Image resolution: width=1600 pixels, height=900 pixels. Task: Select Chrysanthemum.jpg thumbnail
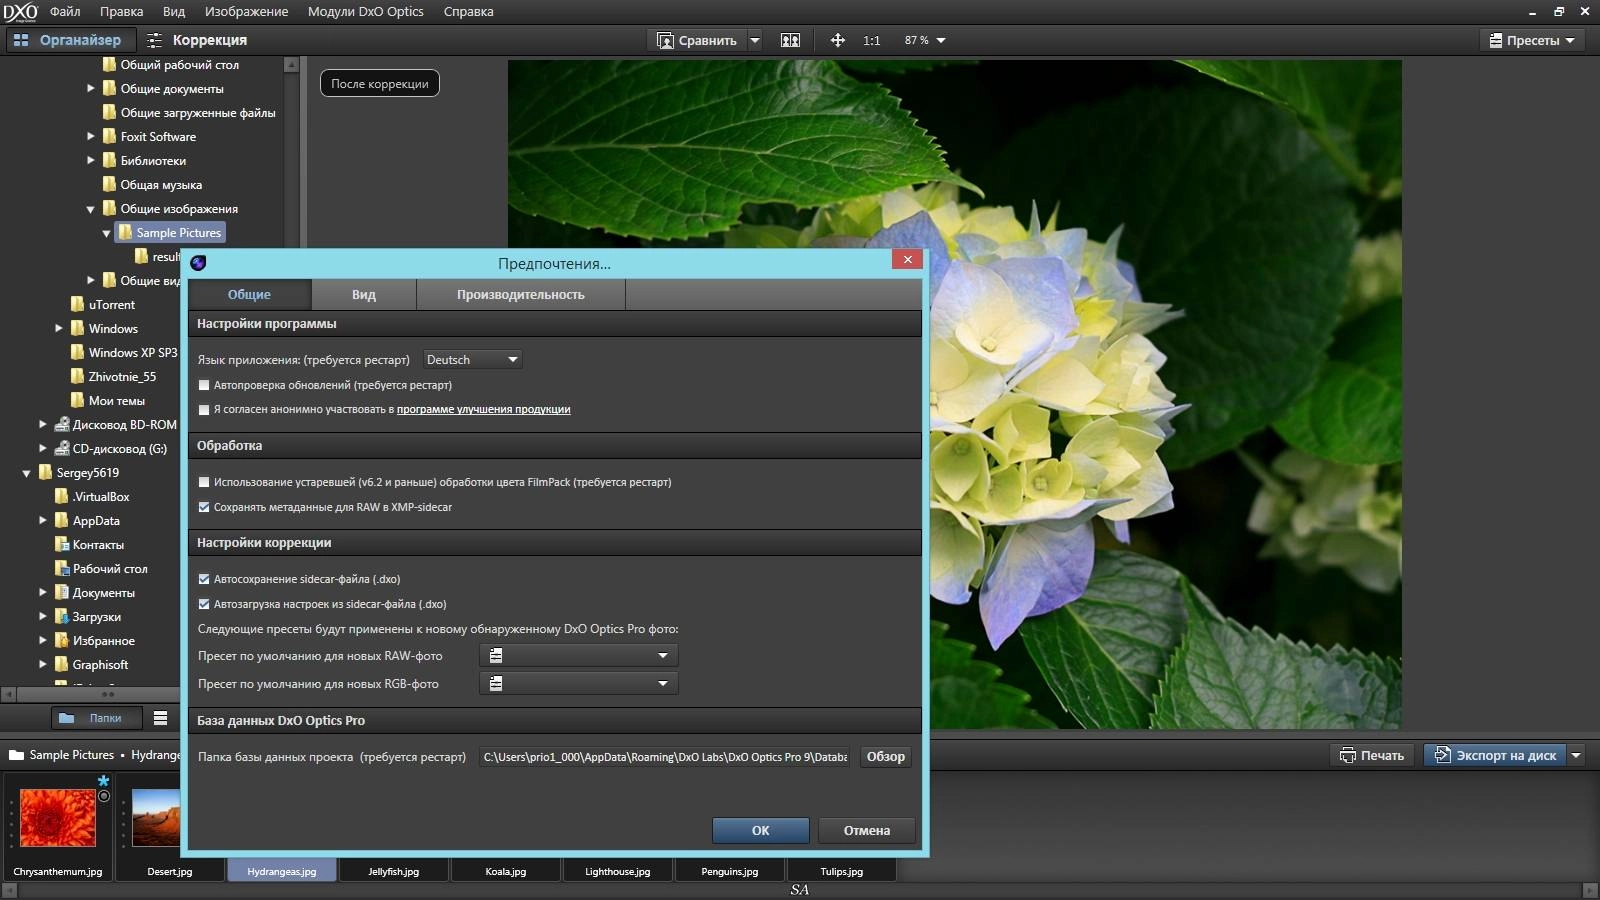(x=58, y=817)
